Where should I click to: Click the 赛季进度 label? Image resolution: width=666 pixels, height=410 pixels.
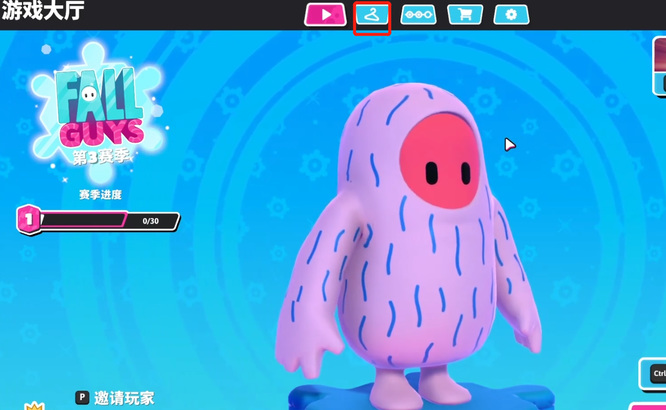[x=100, y=195]
